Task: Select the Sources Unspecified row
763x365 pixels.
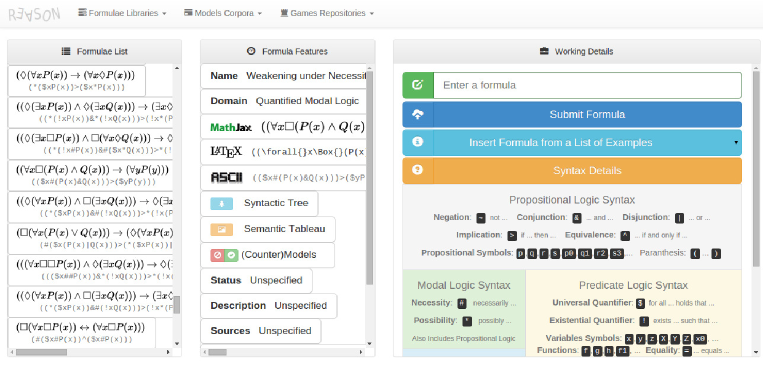Action: (x=260, y=331)
